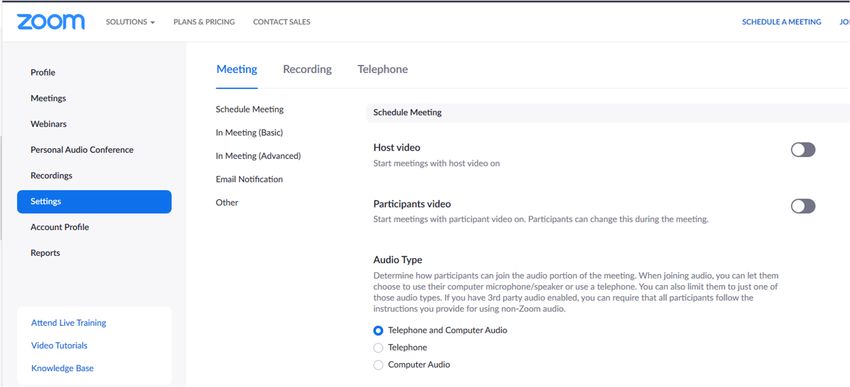
Task: Open Personal Audio Conference section
Action: tap(82, 150)
